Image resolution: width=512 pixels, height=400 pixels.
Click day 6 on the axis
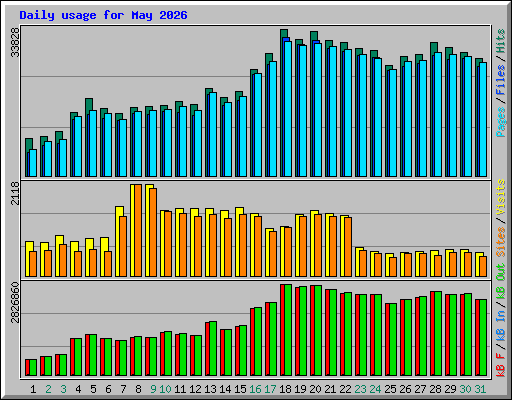108,389
